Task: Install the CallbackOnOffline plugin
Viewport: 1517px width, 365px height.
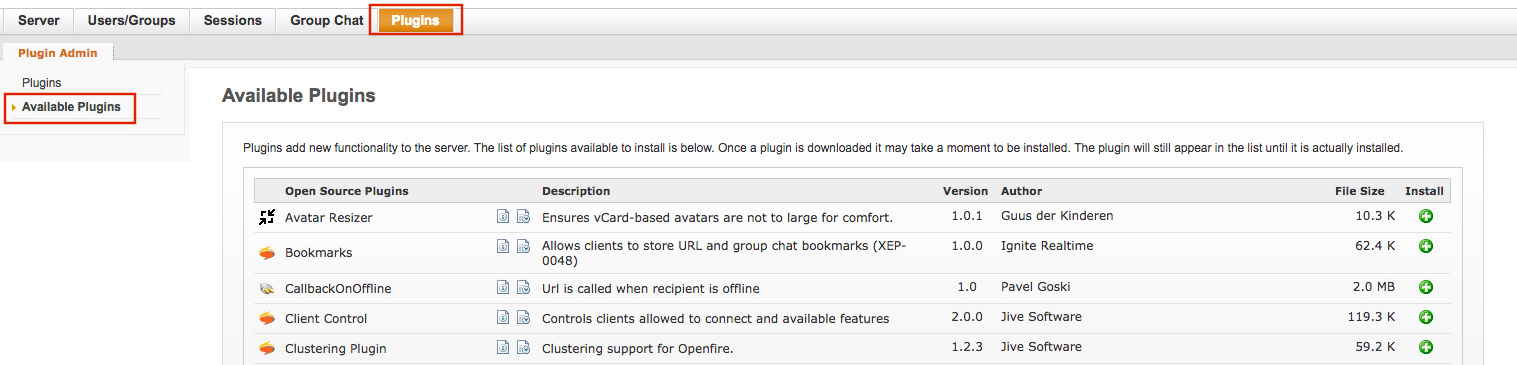Action: [x=1425, y=287]
